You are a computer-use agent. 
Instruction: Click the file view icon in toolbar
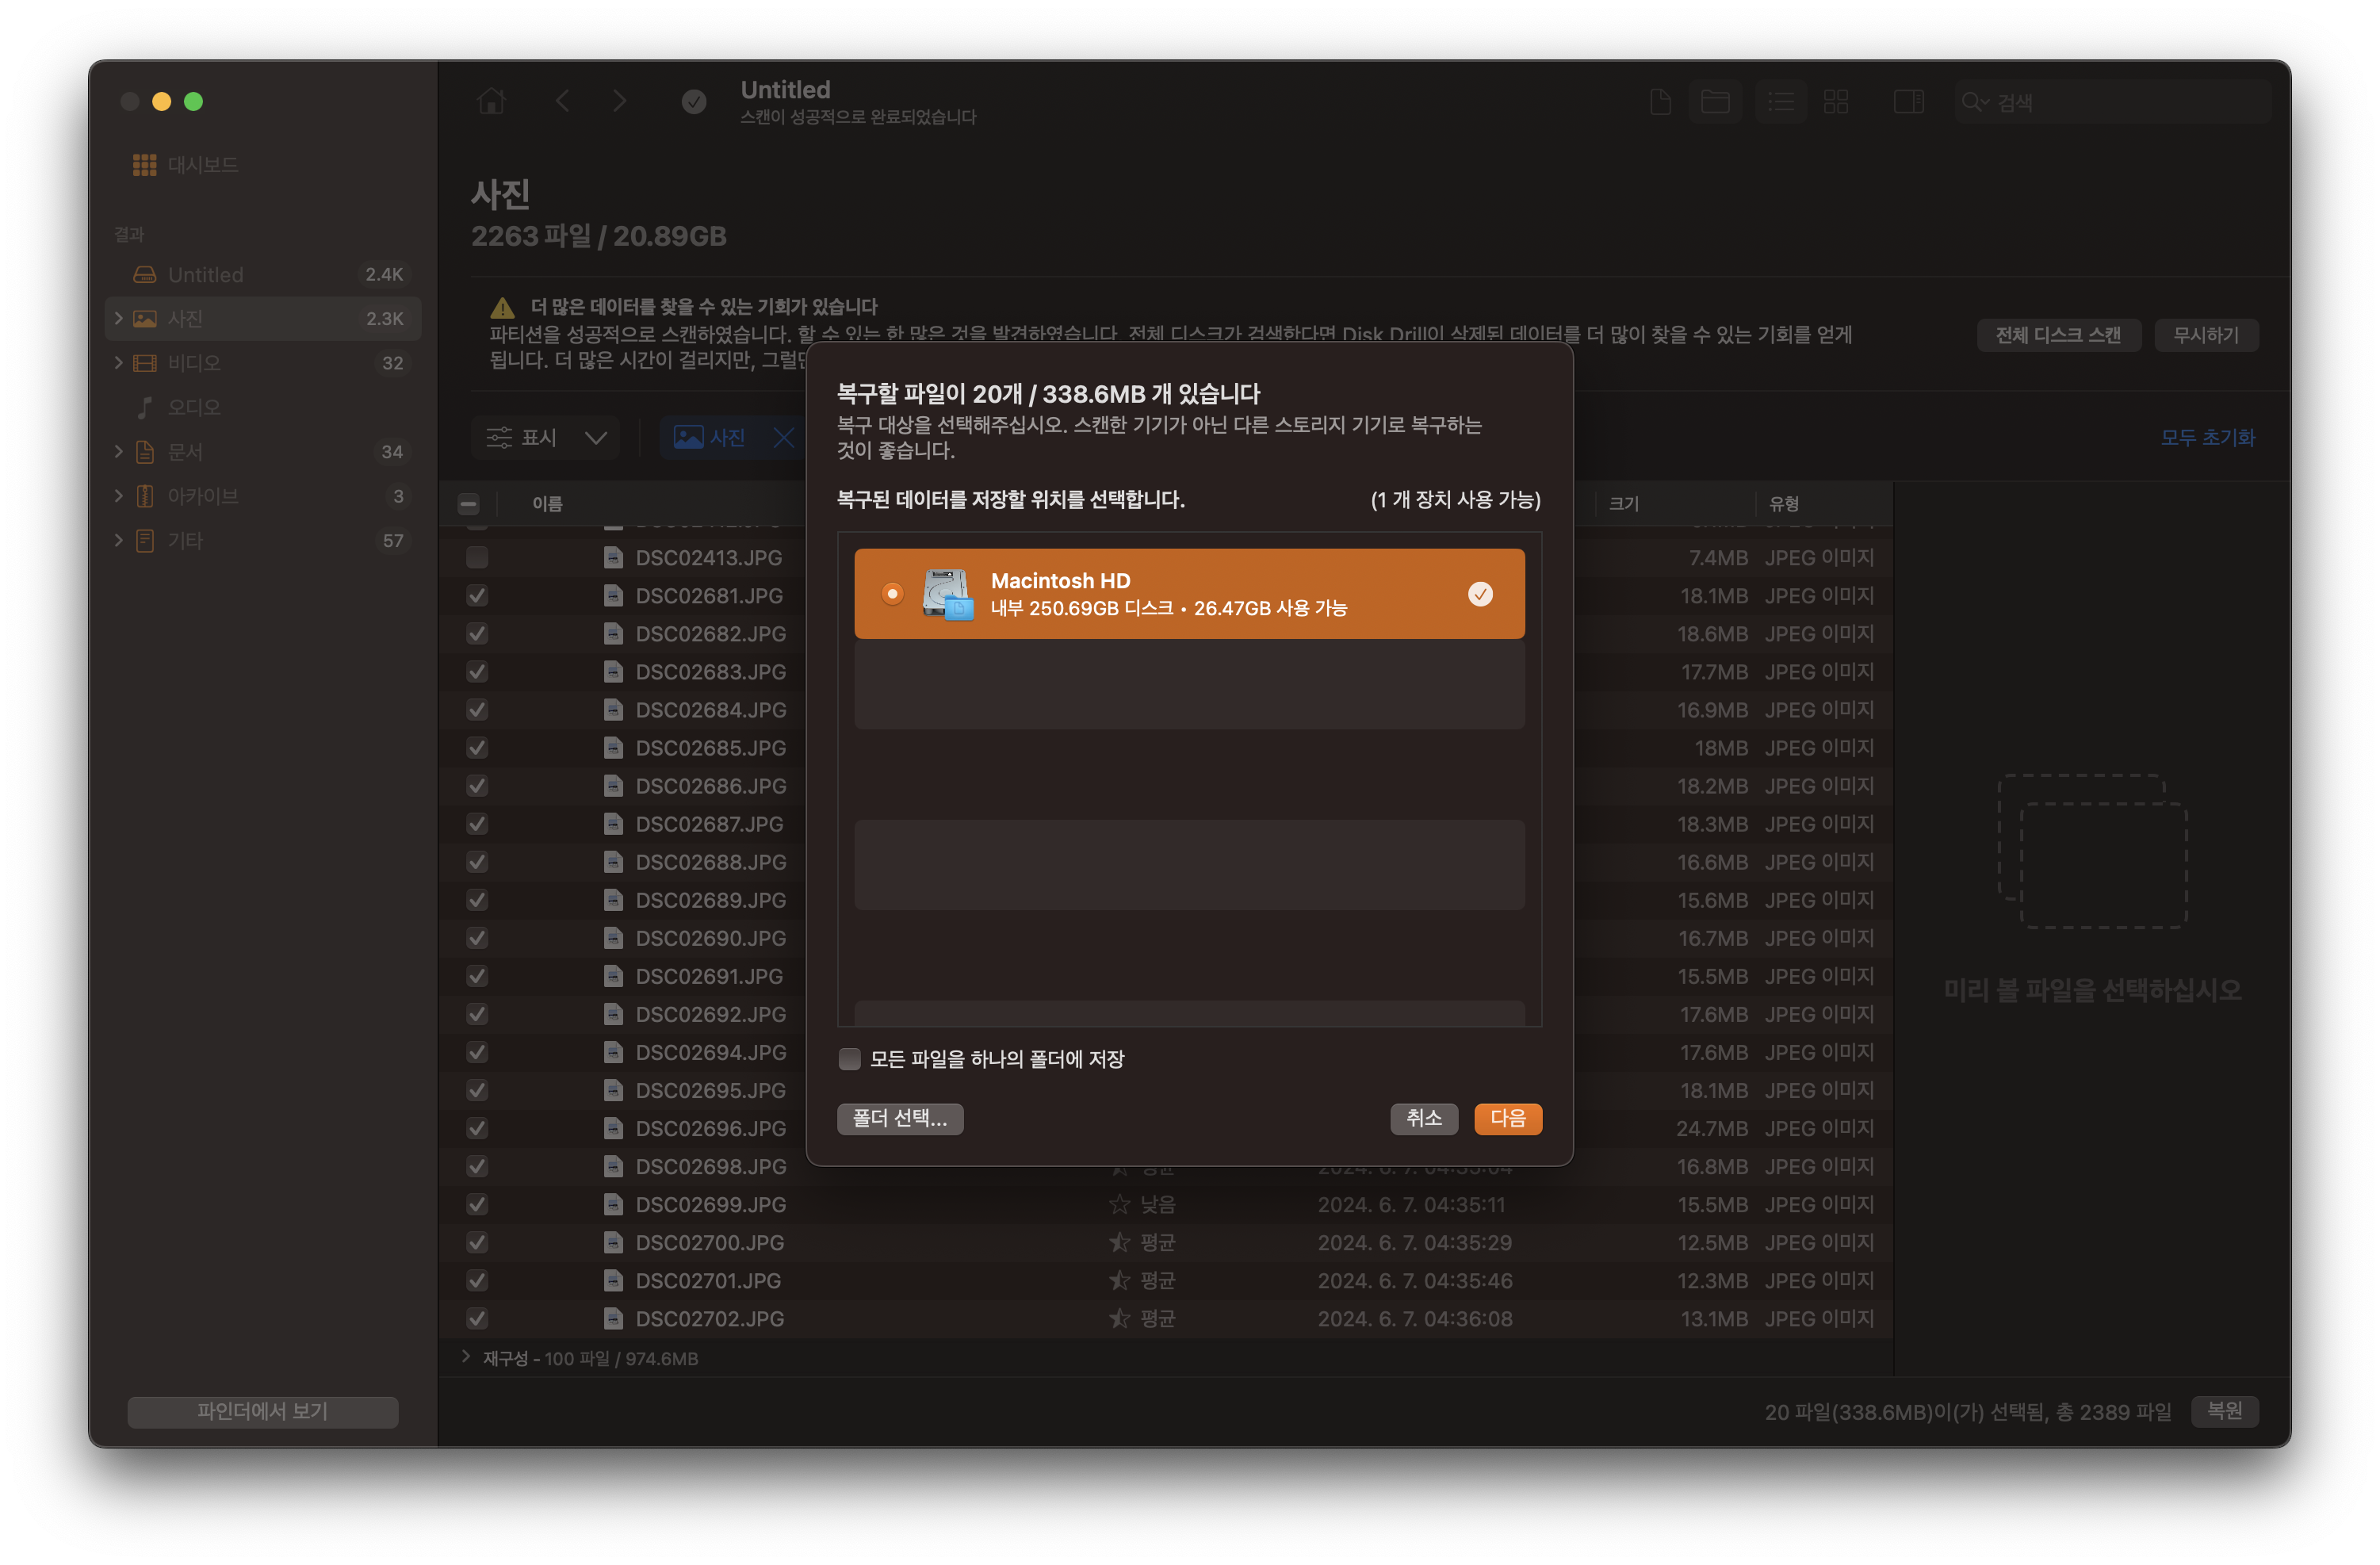tap(1660, 101)
